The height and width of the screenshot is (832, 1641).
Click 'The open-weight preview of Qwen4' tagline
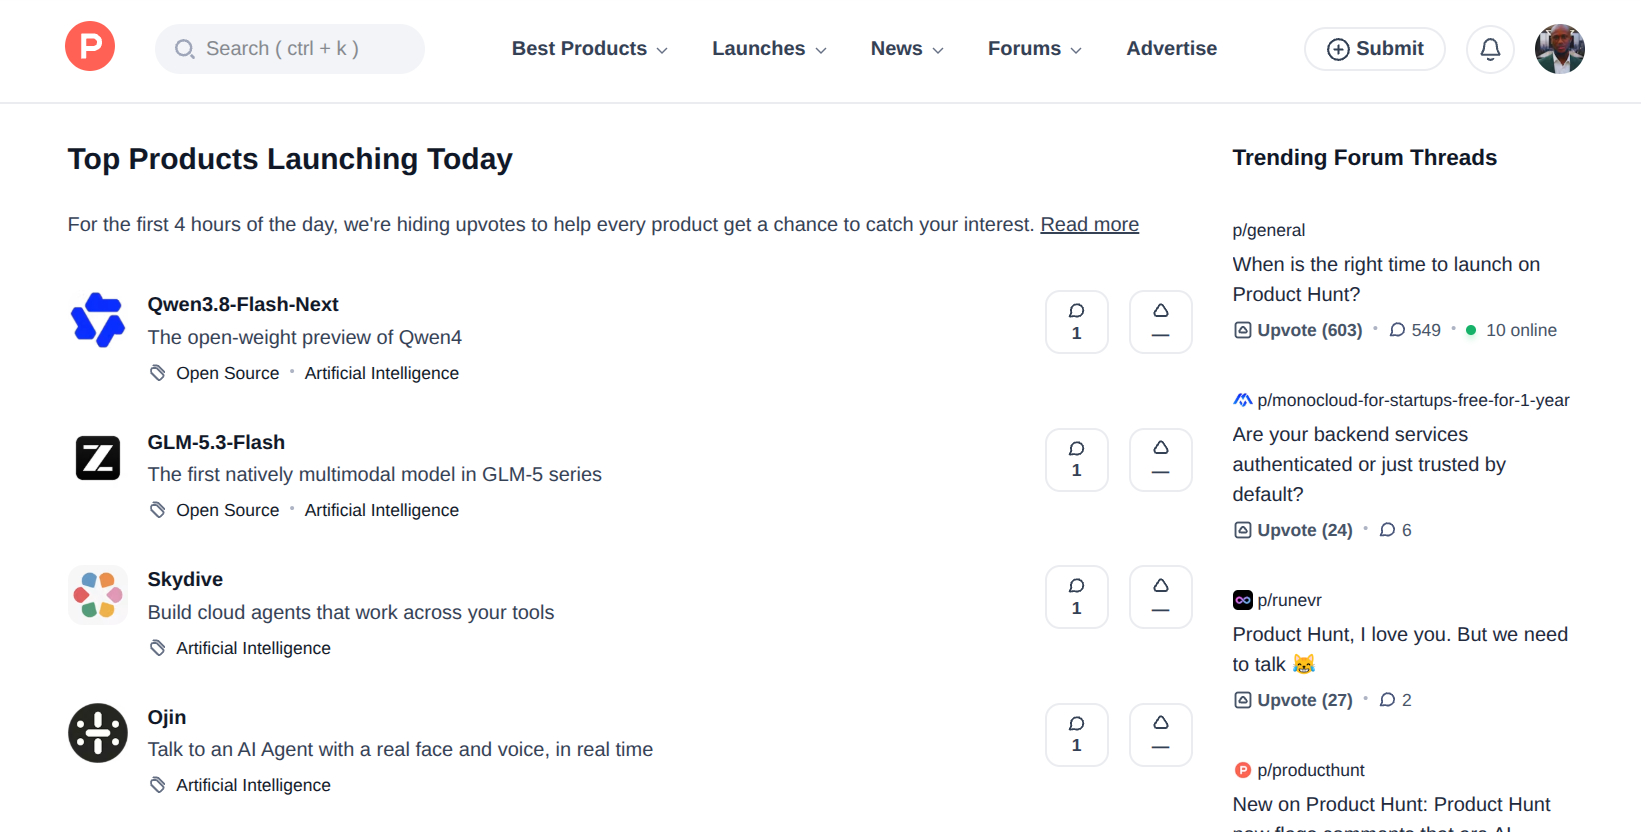[x=305, y=337]
